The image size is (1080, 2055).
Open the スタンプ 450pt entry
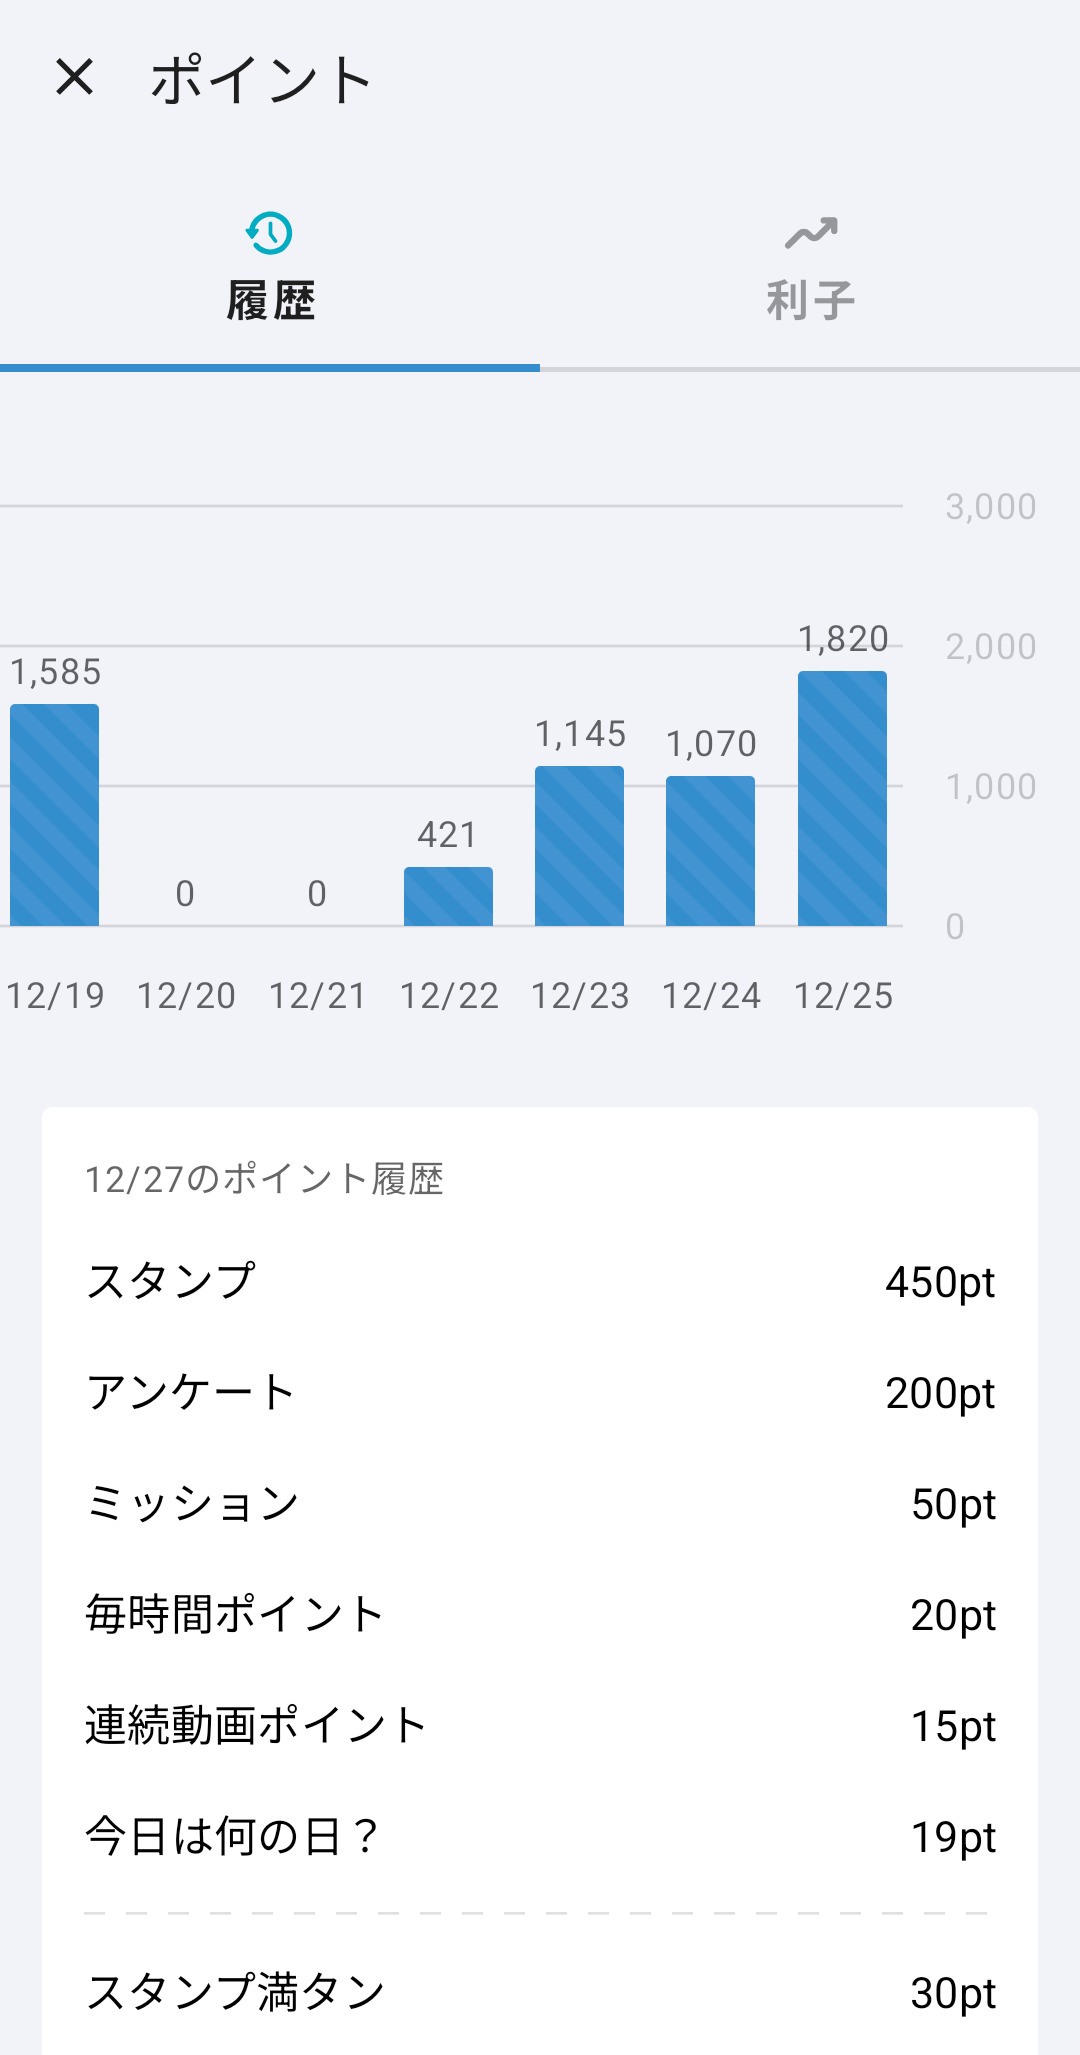[540, 1282]
